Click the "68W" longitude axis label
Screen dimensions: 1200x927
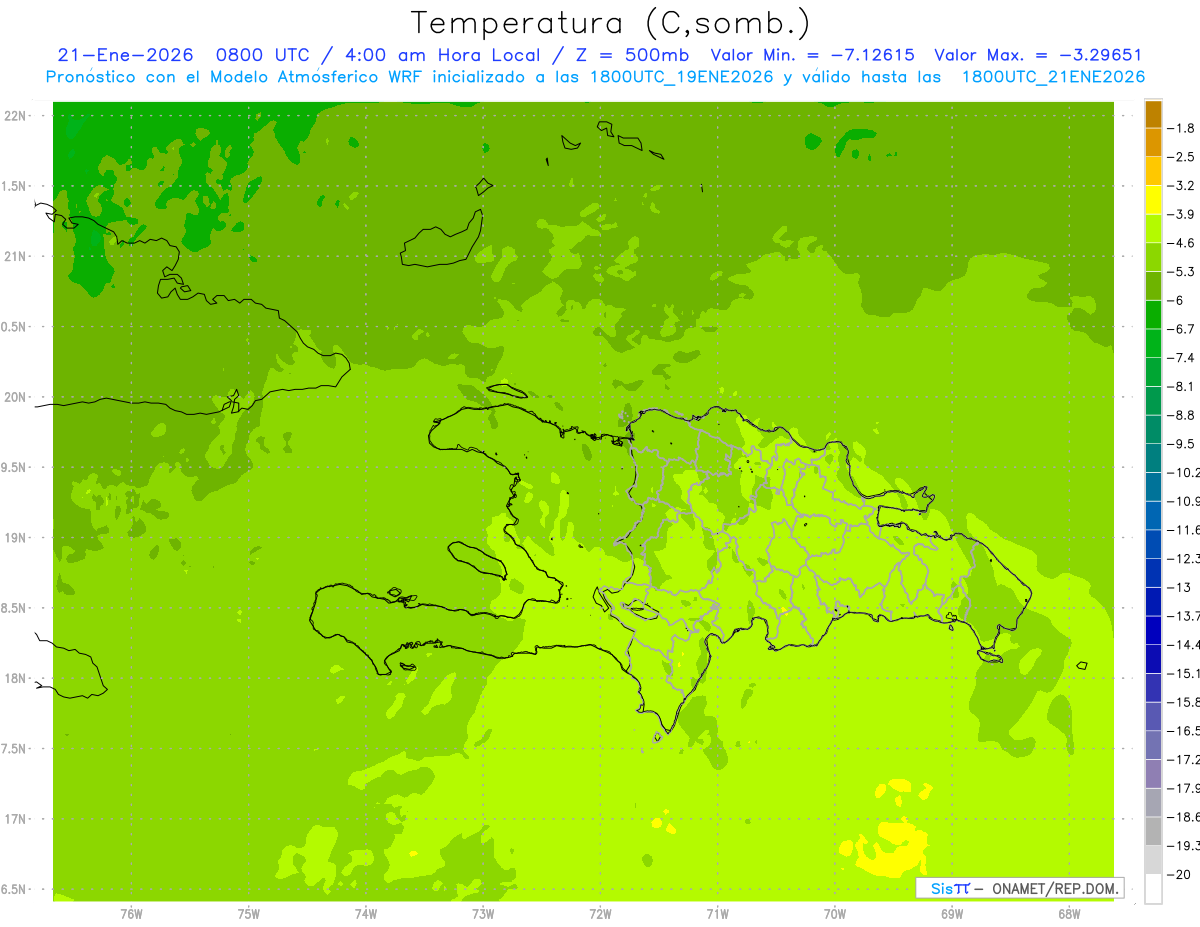(x=1069, y=913)
